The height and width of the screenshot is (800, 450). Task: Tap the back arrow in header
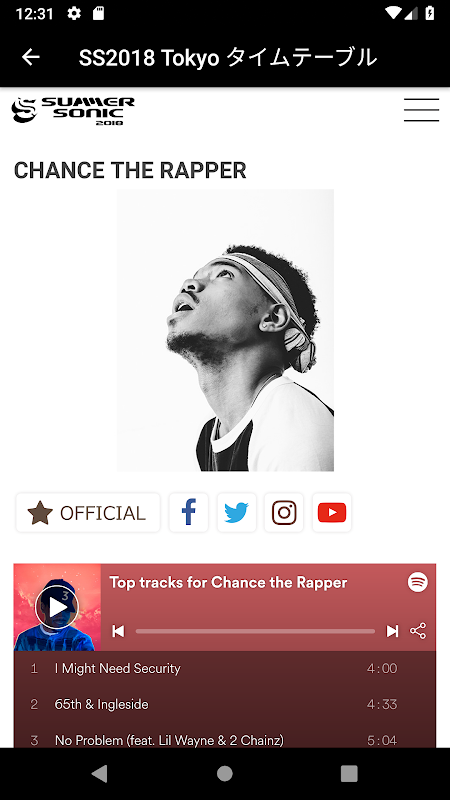31,57
